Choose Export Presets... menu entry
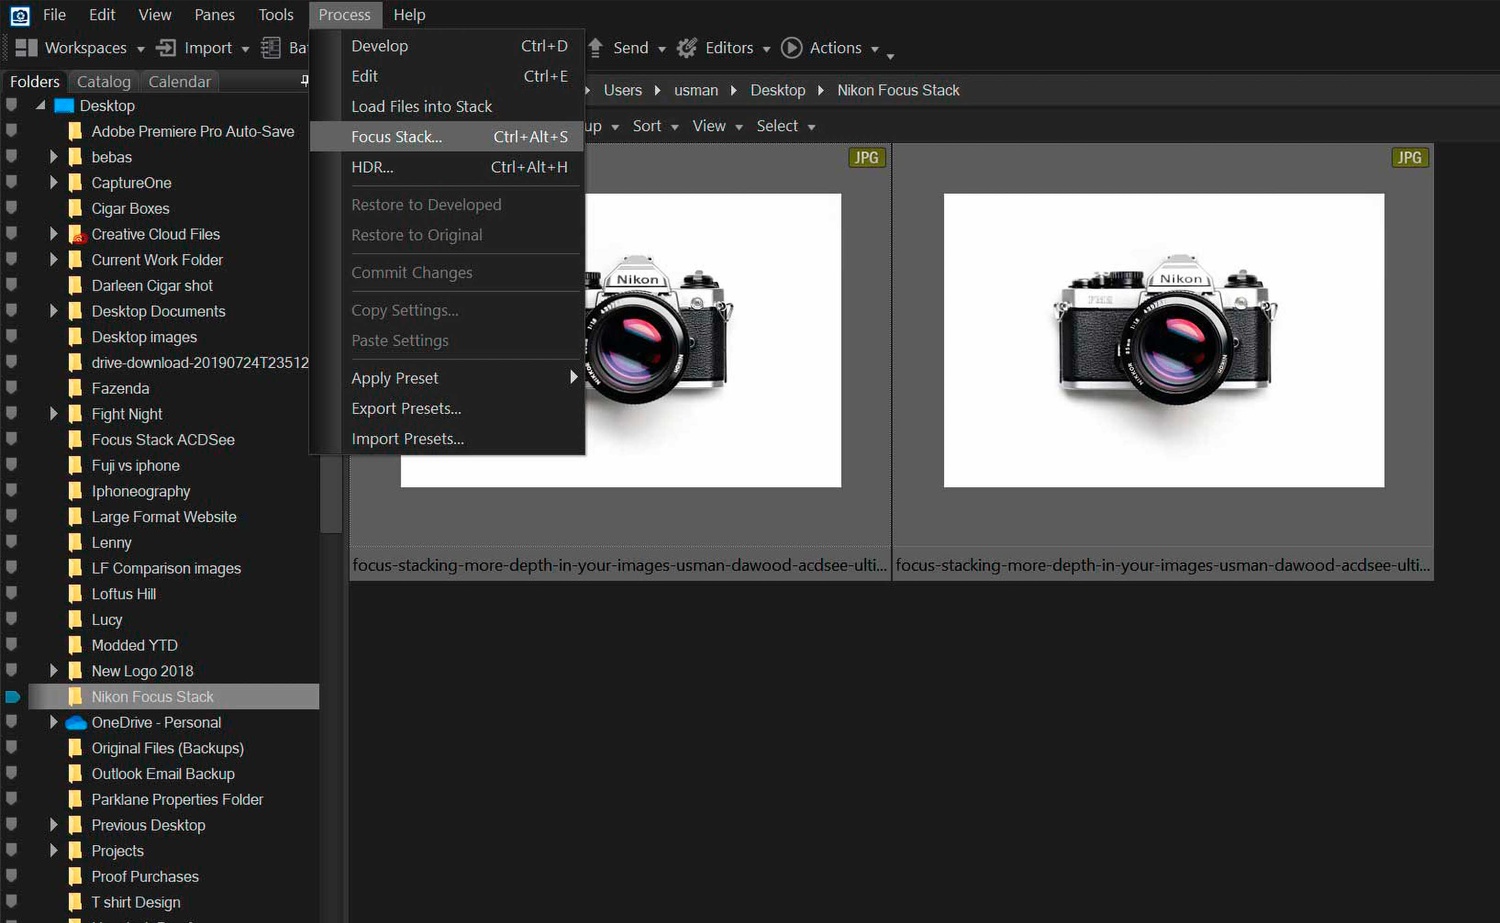Viewport: 1500px width, 923px height. point(447,408)
